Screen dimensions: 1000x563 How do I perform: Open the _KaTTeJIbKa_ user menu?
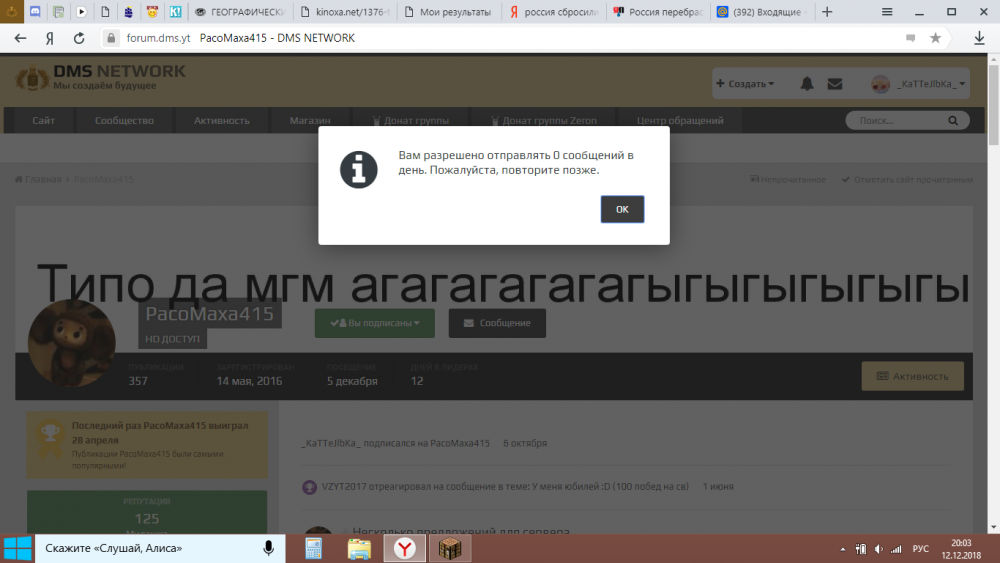(919, 84)
